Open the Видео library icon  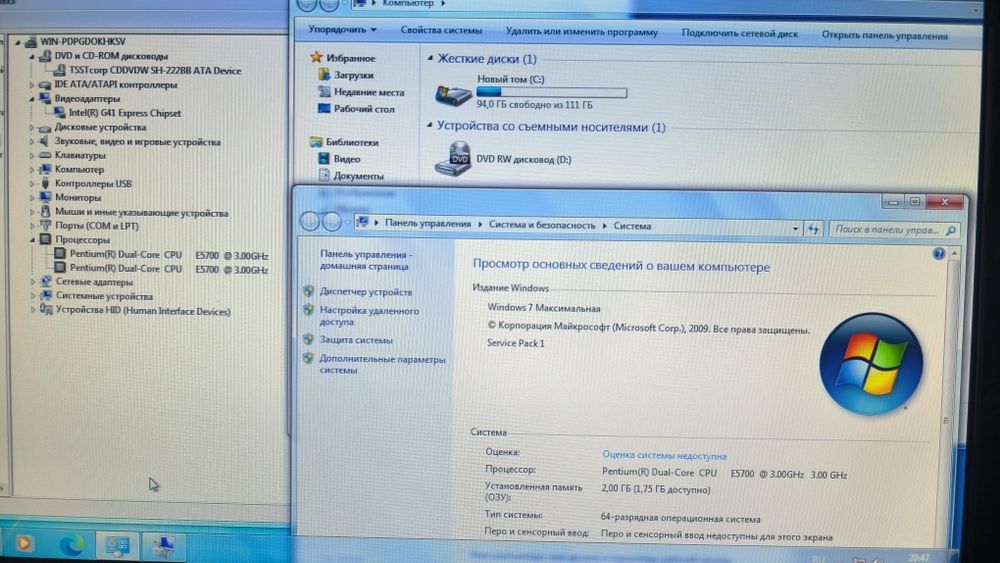click(324, 158)
